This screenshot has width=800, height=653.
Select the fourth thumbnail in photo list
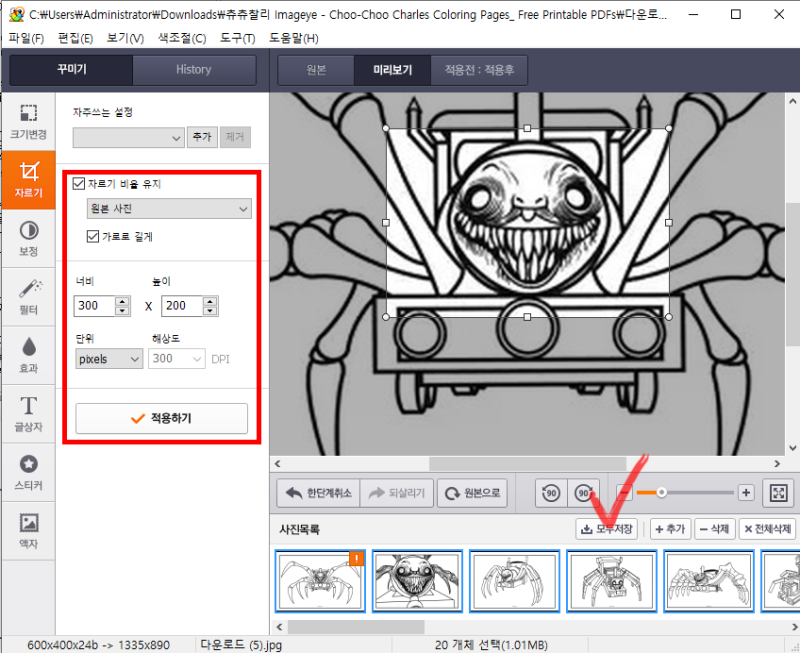point(612,581)
